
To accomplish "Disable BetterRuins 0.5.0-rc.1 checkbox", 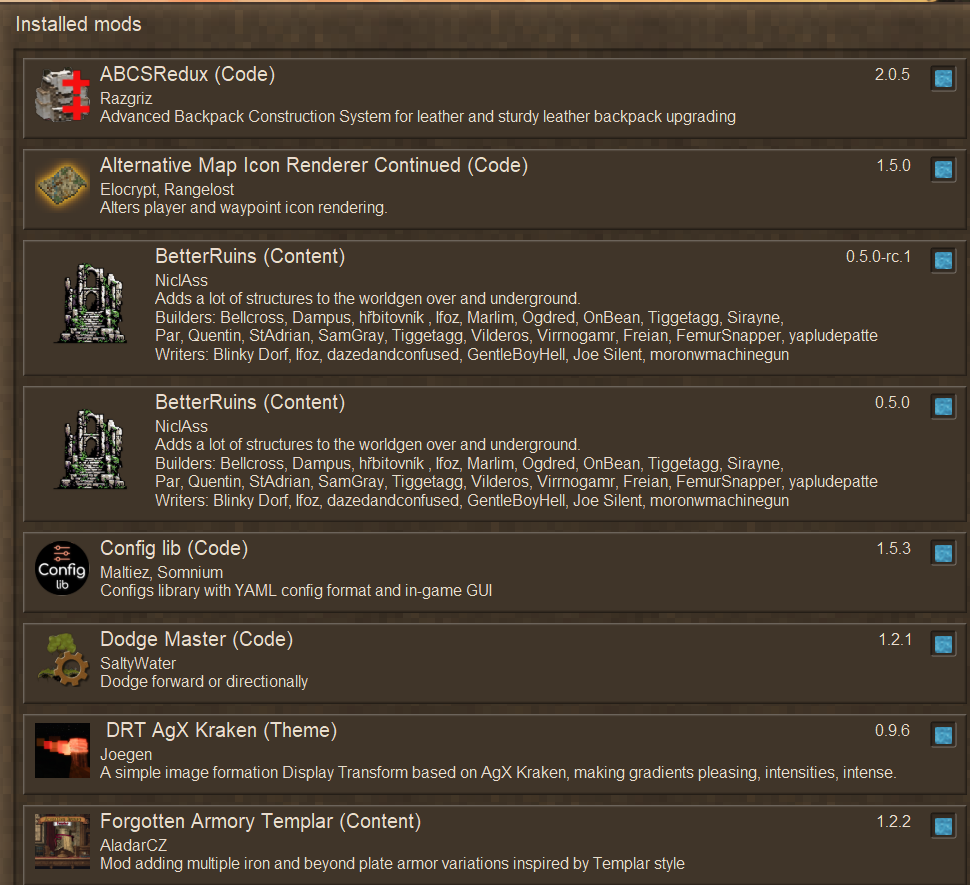I will 943,260.
